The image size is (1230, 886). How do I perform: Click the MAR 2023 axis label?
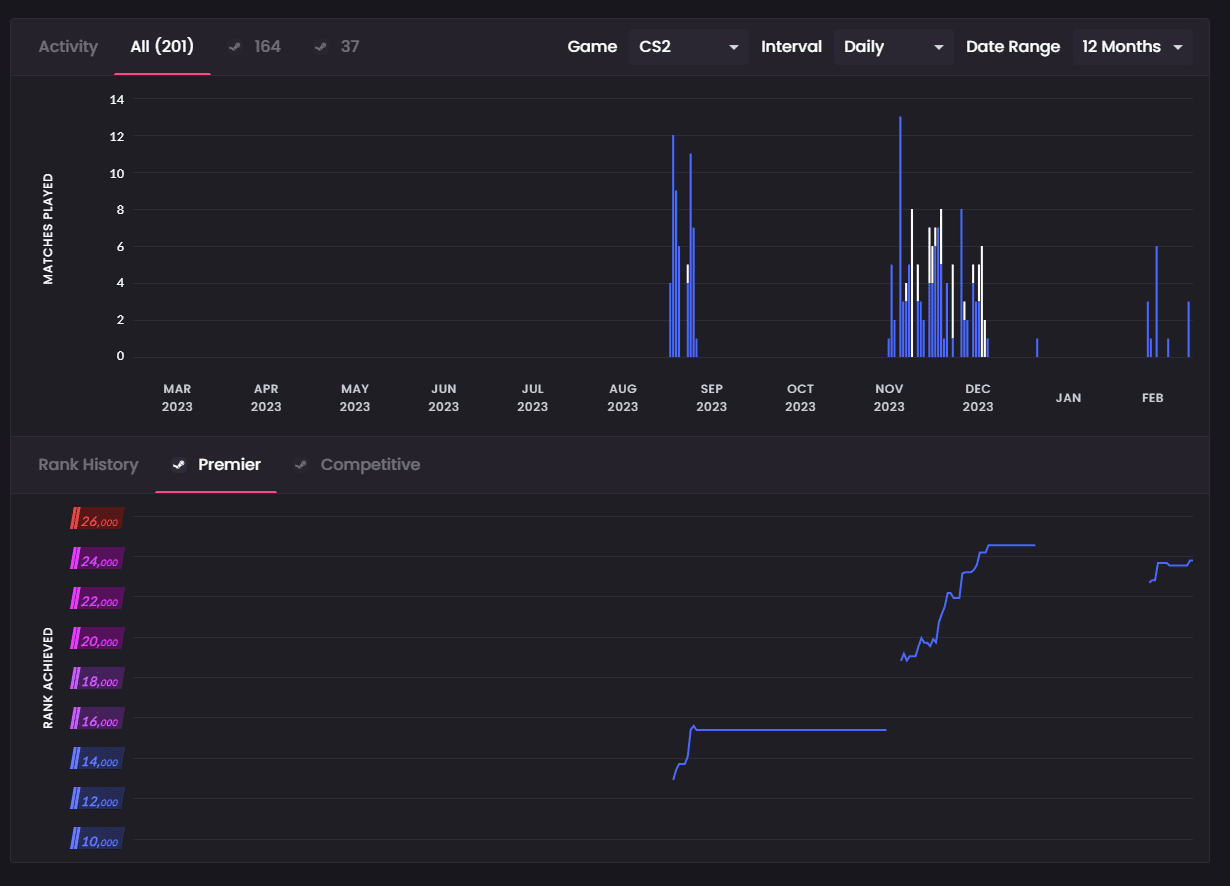(x=177, y=398)
